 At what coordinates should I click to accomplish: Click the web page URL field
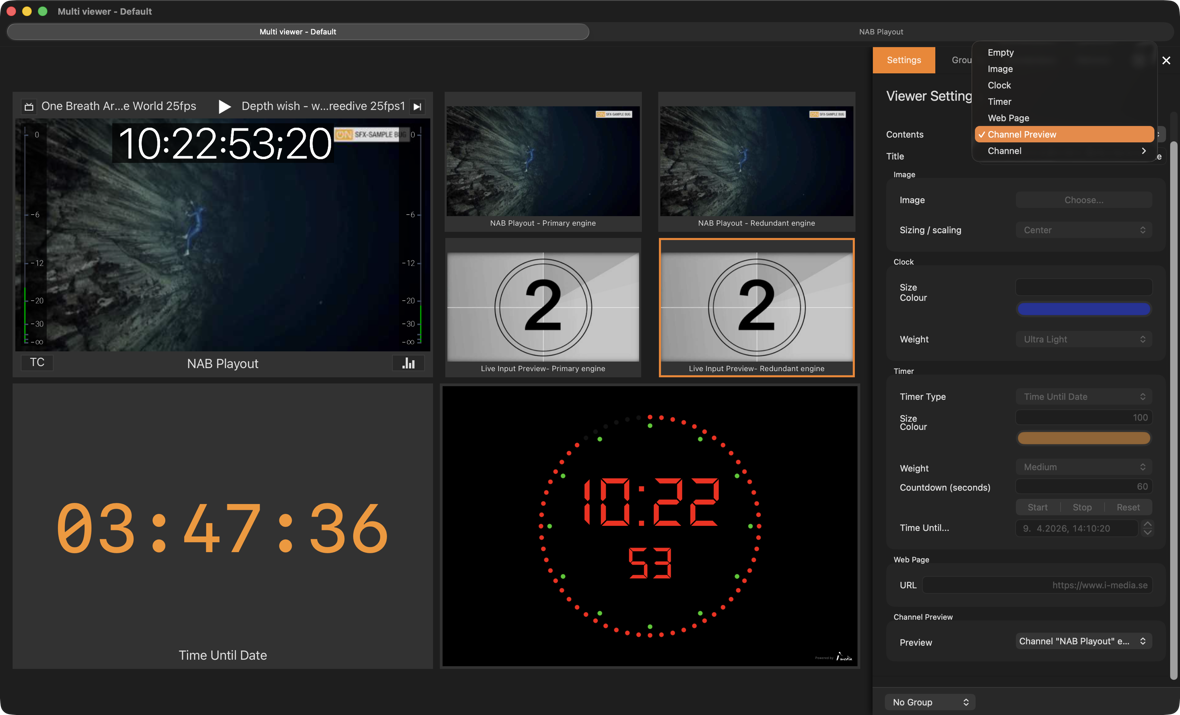(x=1036, y=585)
